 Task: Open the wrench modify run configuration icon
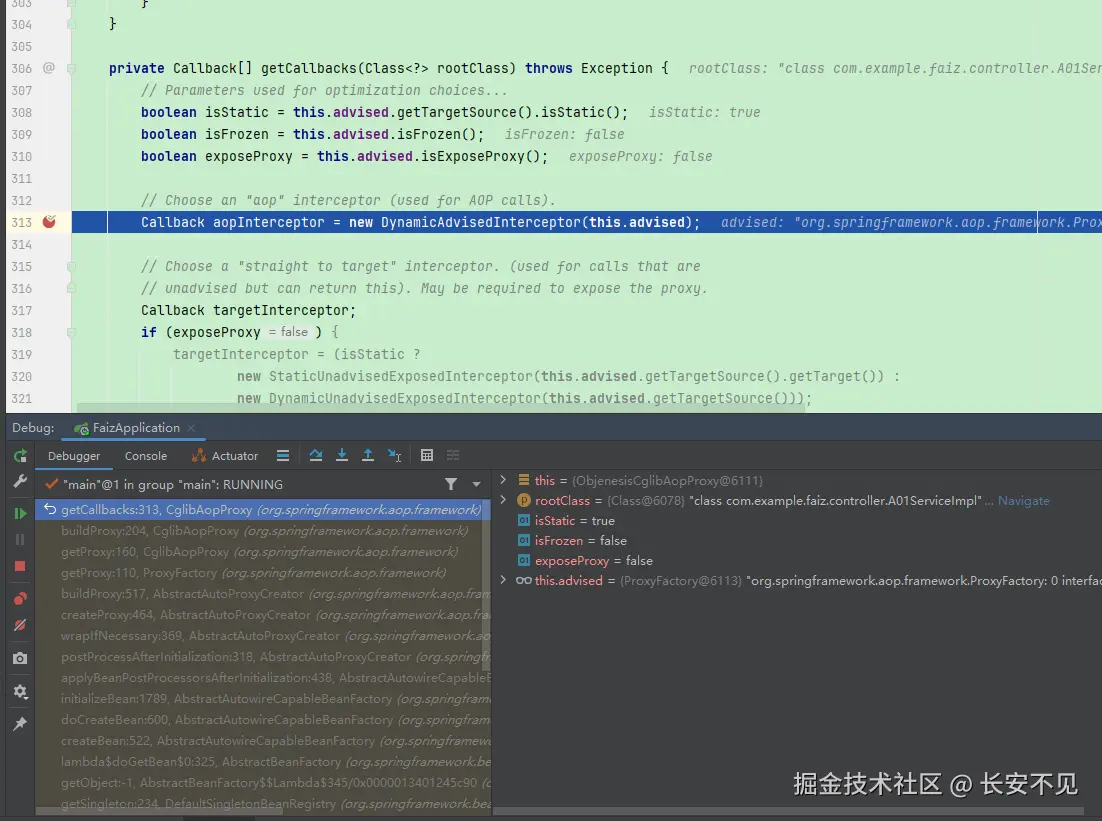pos(20,481)
